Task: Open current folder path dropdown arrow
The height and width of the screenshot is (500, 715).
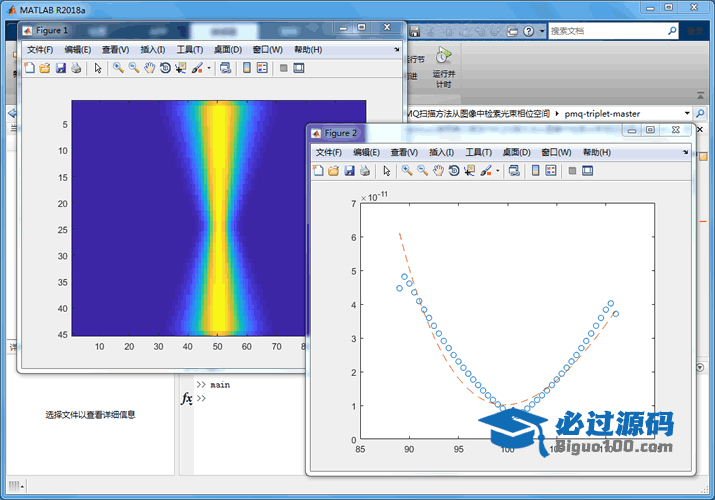Action: (687, 113)
